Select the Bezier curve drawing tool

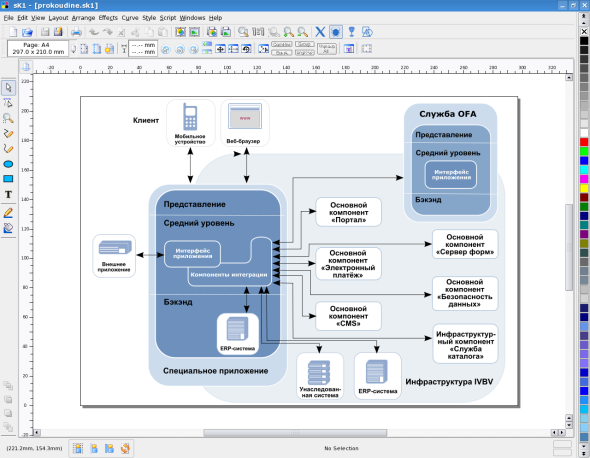pyautogui.click(x=8, y=149)
